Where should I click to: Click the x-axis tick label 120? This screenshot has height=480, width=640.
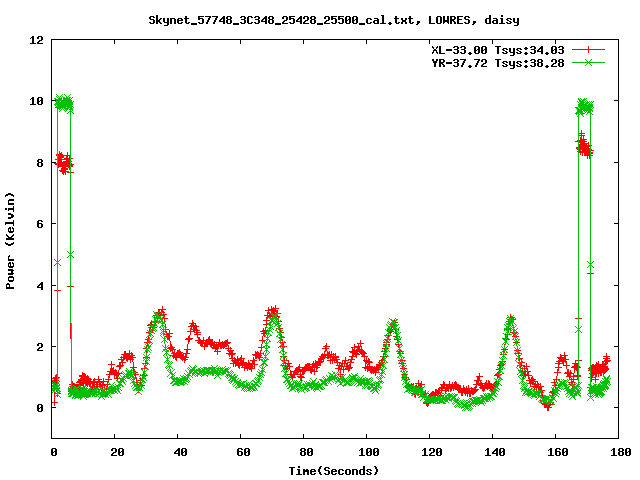click(432, 452)
